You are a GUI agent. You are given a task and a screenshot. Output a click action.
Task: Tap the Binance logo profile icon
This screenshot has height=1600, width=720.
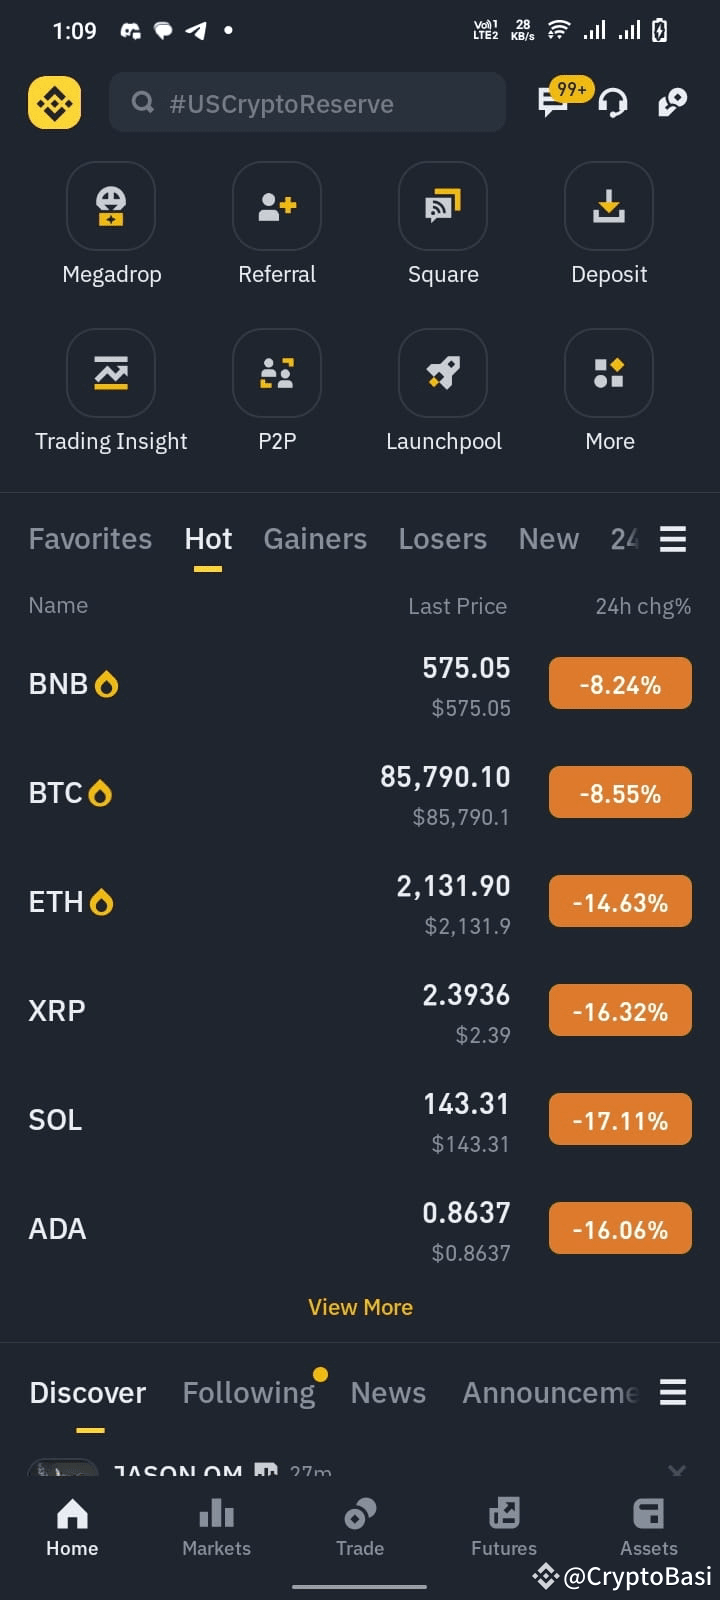click(x=54, y=102)
